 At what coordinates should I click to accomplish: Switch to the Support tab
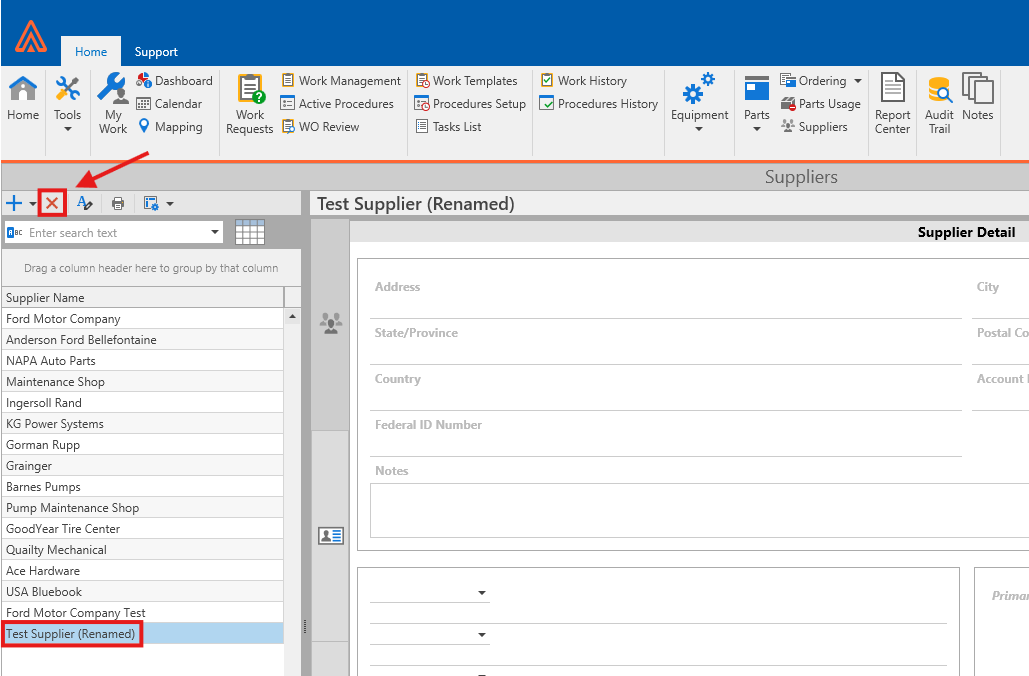click(156, 52)
